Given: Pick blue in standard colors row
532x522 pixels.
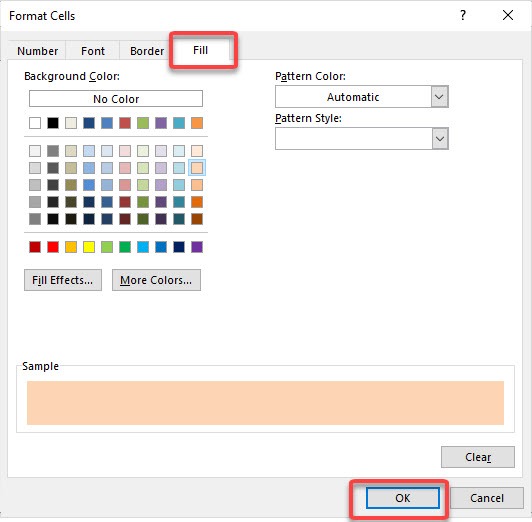Looking at the screenshot, I should click(161, 247).
